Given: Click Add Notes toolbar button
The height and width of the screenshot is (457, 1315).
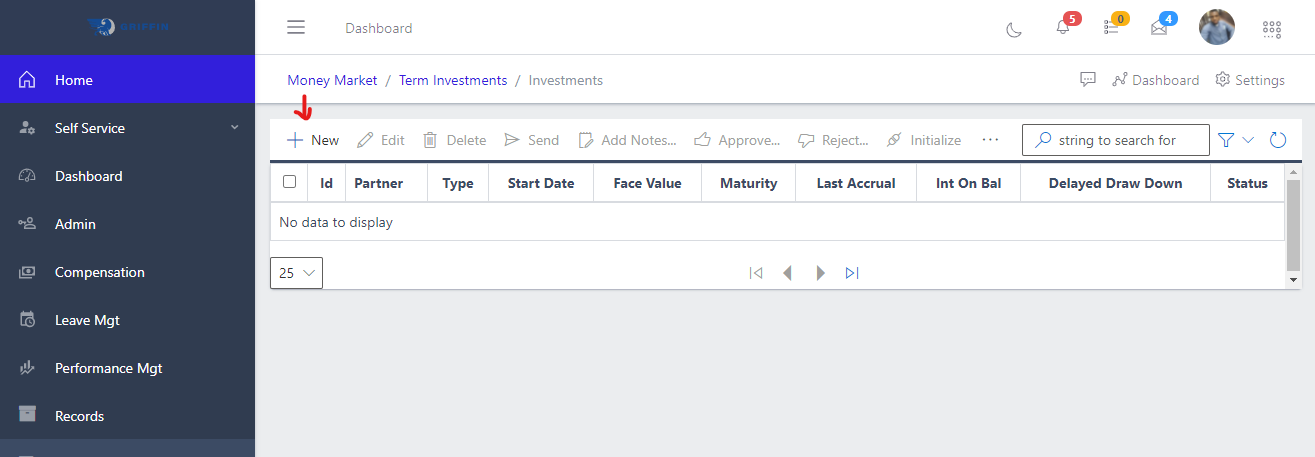Looking at the screenshot, I should pyautogui.click(x=627, y=140).
